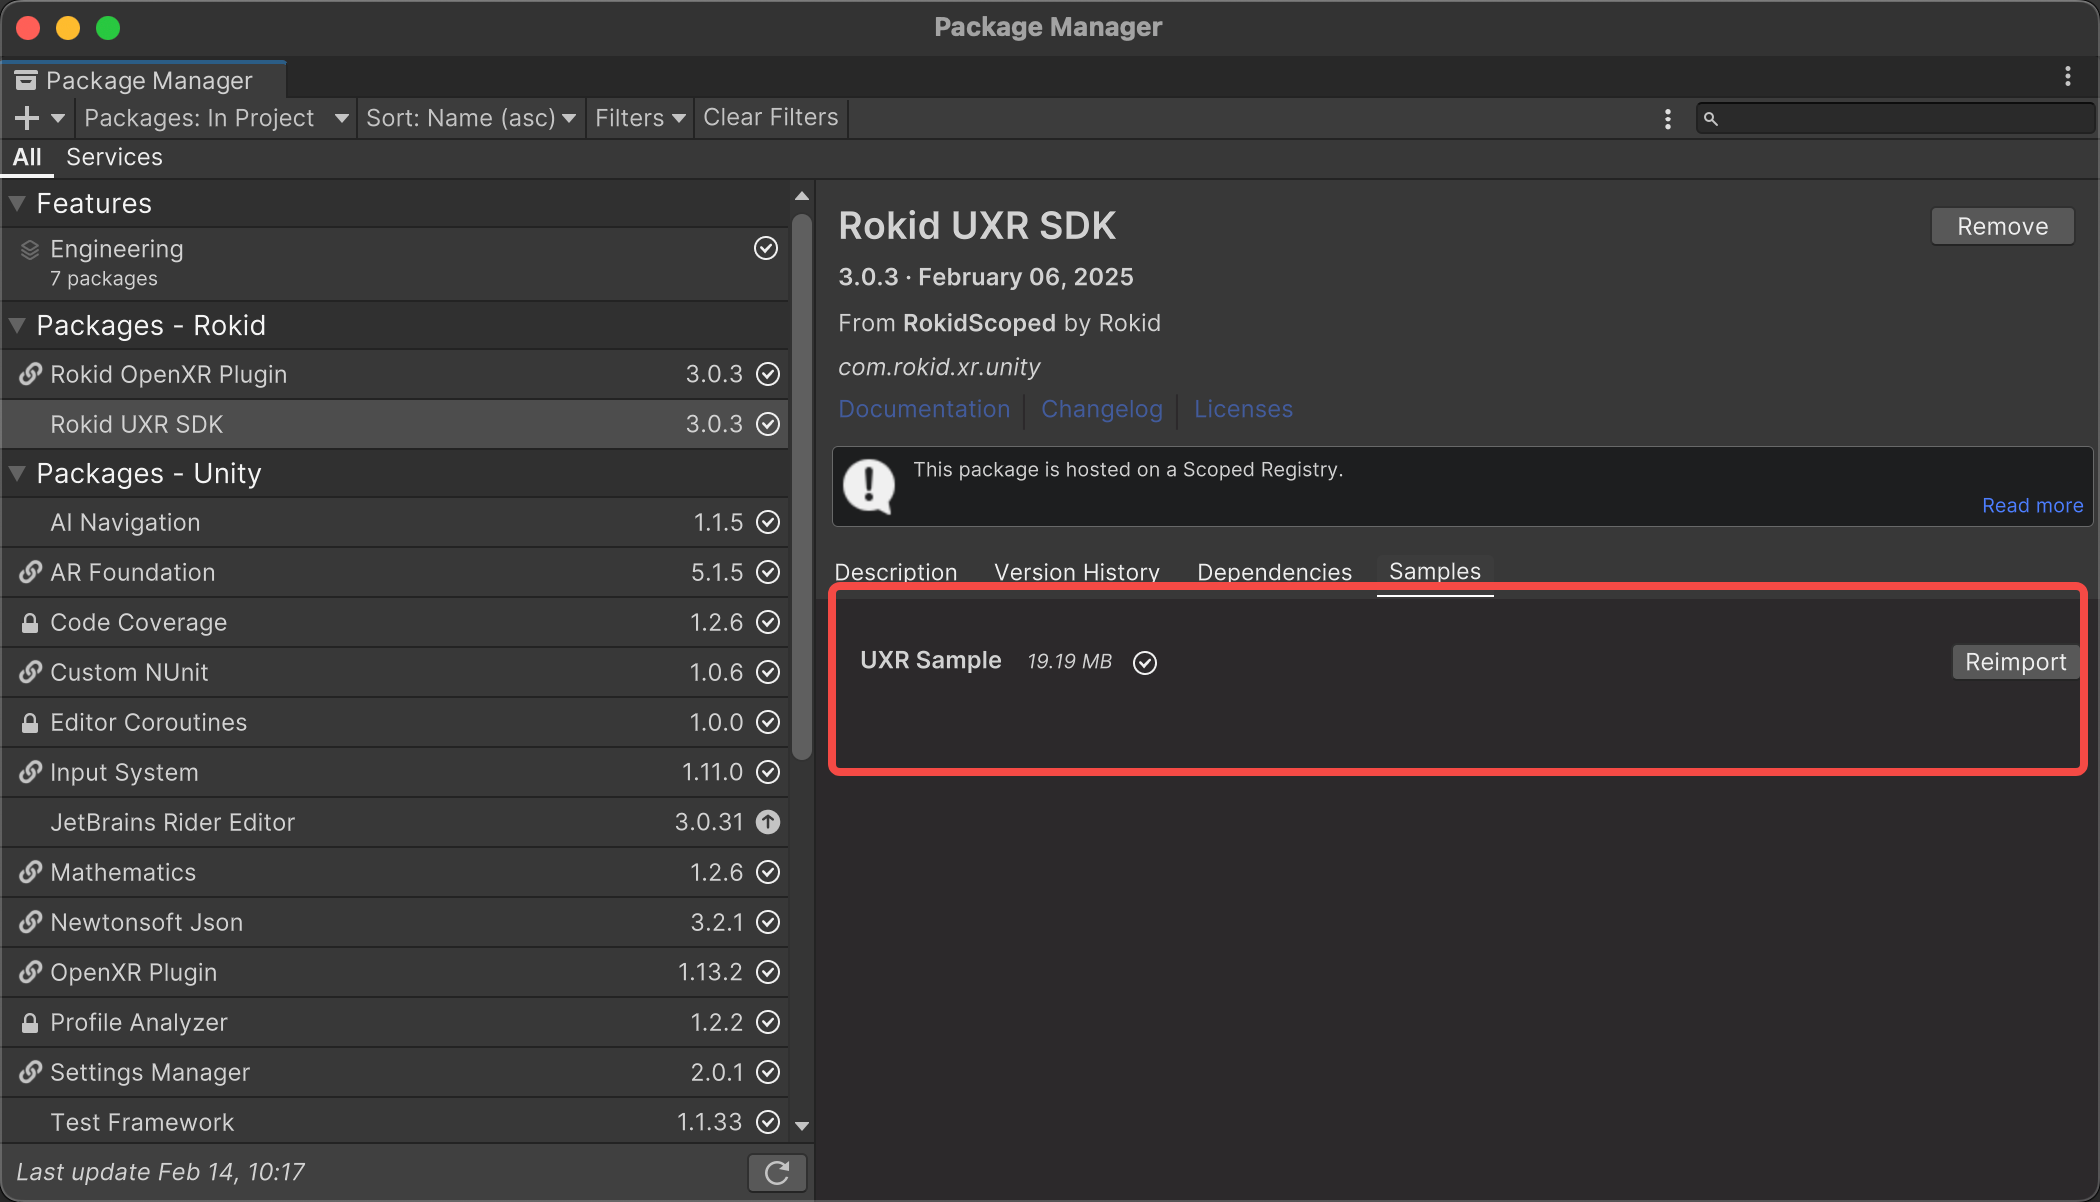Switch to the Version History tab
Screen dimensions: 2100x1202
click(x=1077, y=572)
